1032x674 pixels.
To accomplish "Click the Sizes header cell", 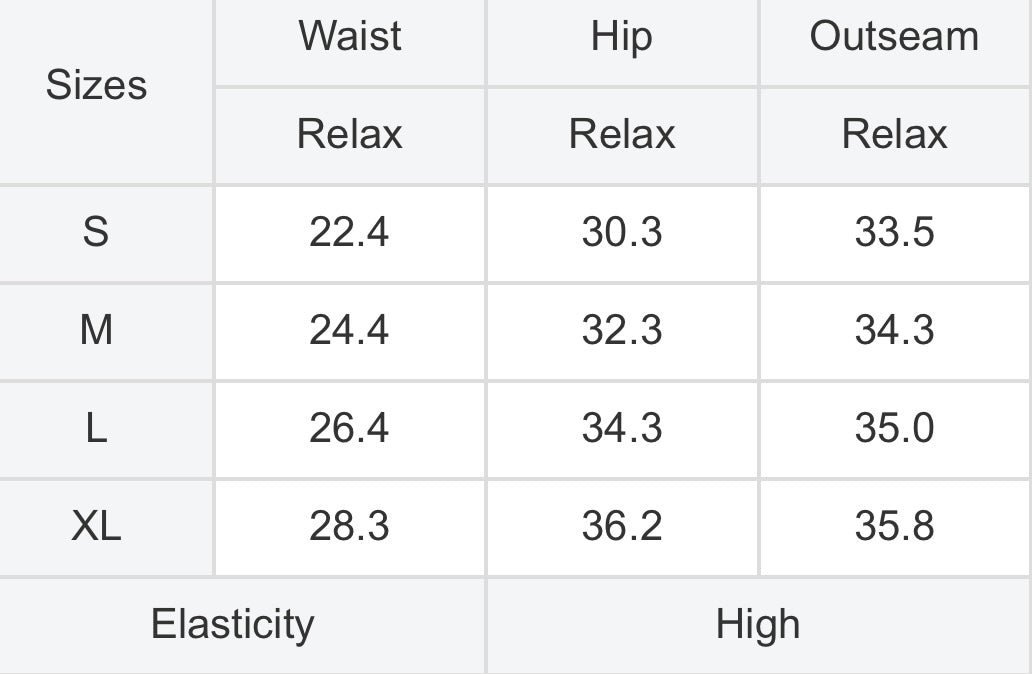I will (96, 86).
